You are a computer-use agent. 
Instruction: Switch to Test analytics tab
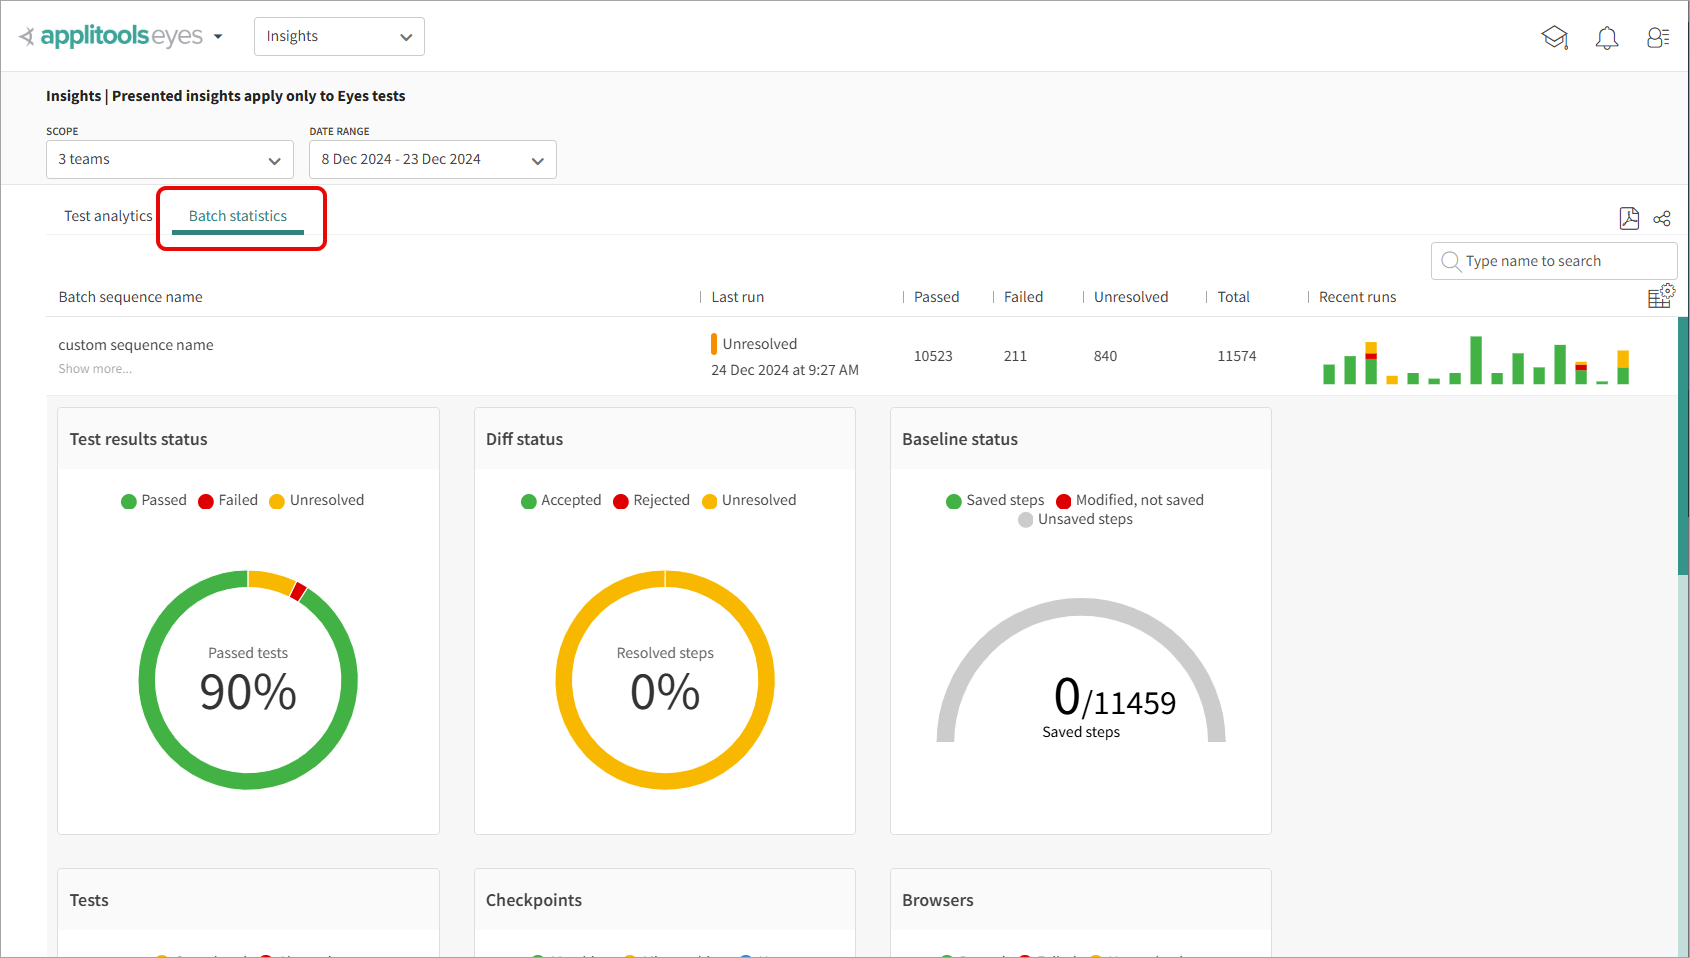click(x=108, y=216)
